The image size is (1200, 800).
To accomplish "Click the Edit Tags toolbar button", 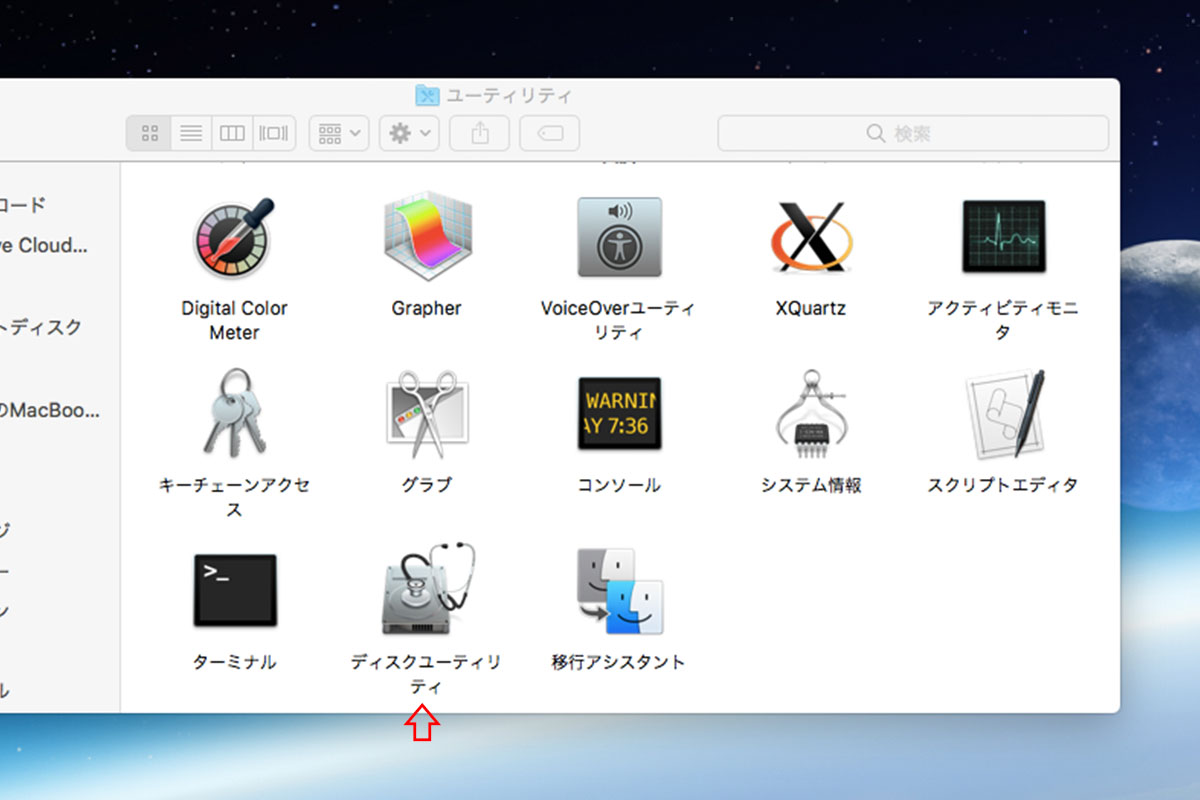I will (550, 133).
